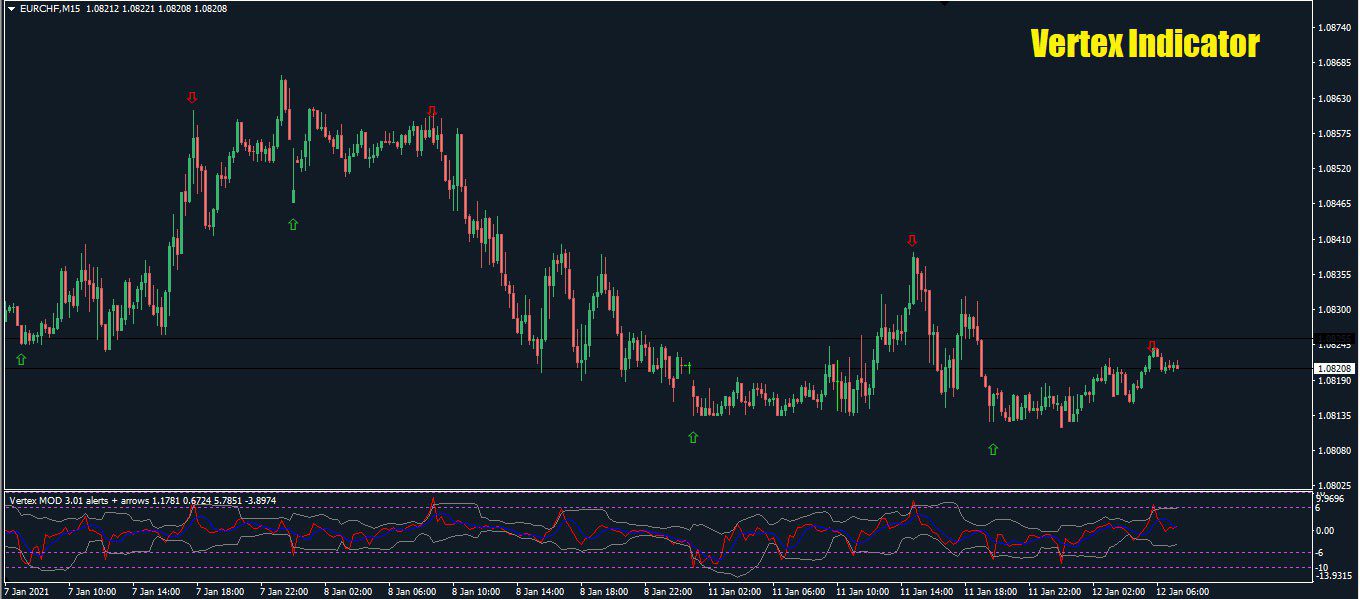Click the 8 Jan 14:00 label on time axis

click(543, 591)
